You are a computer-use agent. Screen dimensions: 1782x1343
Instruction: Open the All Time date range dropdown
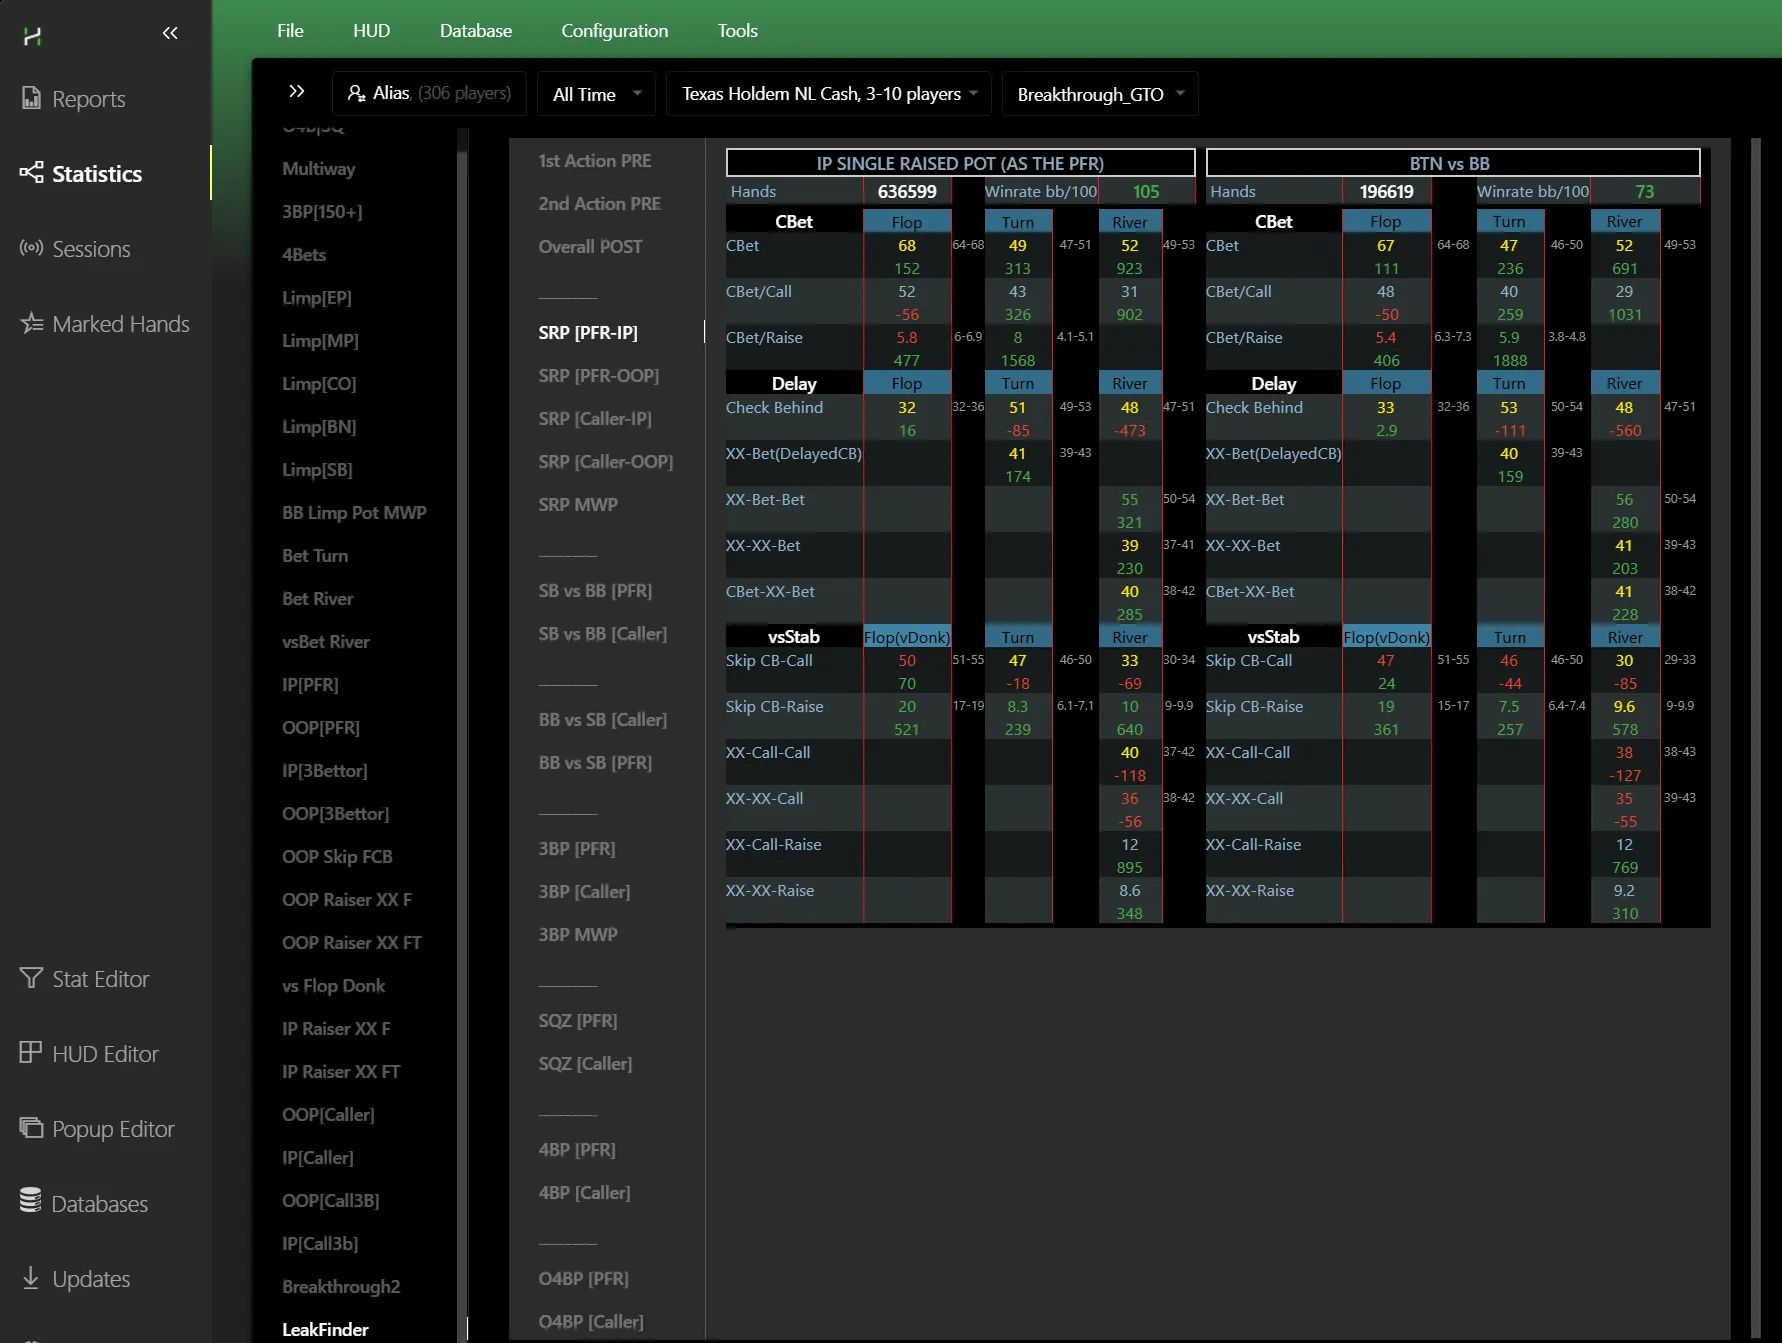[596, 94]
